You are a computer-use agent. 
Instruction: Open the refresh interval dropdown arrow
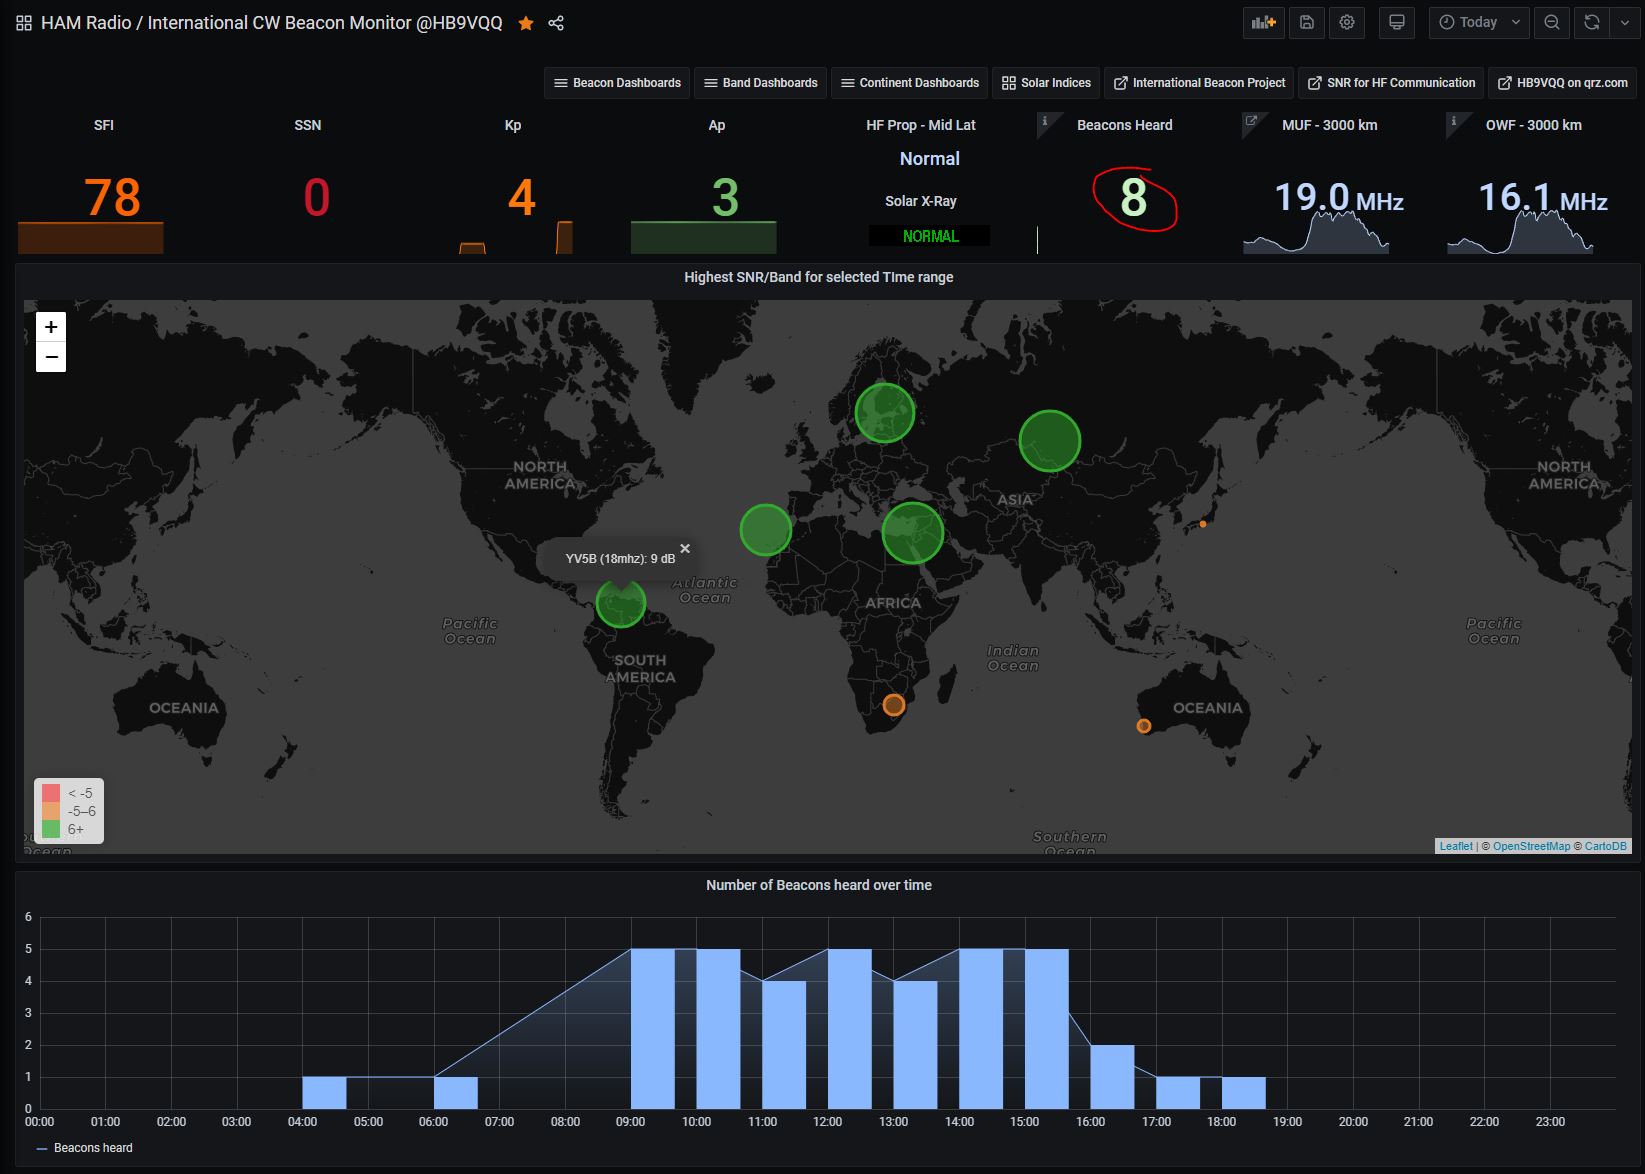(x=1625, y=22)
